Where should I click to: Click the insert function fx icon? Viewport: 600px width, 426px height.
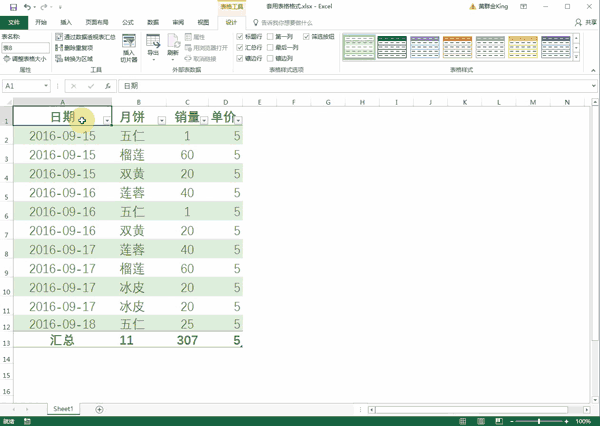coord(107,87)
